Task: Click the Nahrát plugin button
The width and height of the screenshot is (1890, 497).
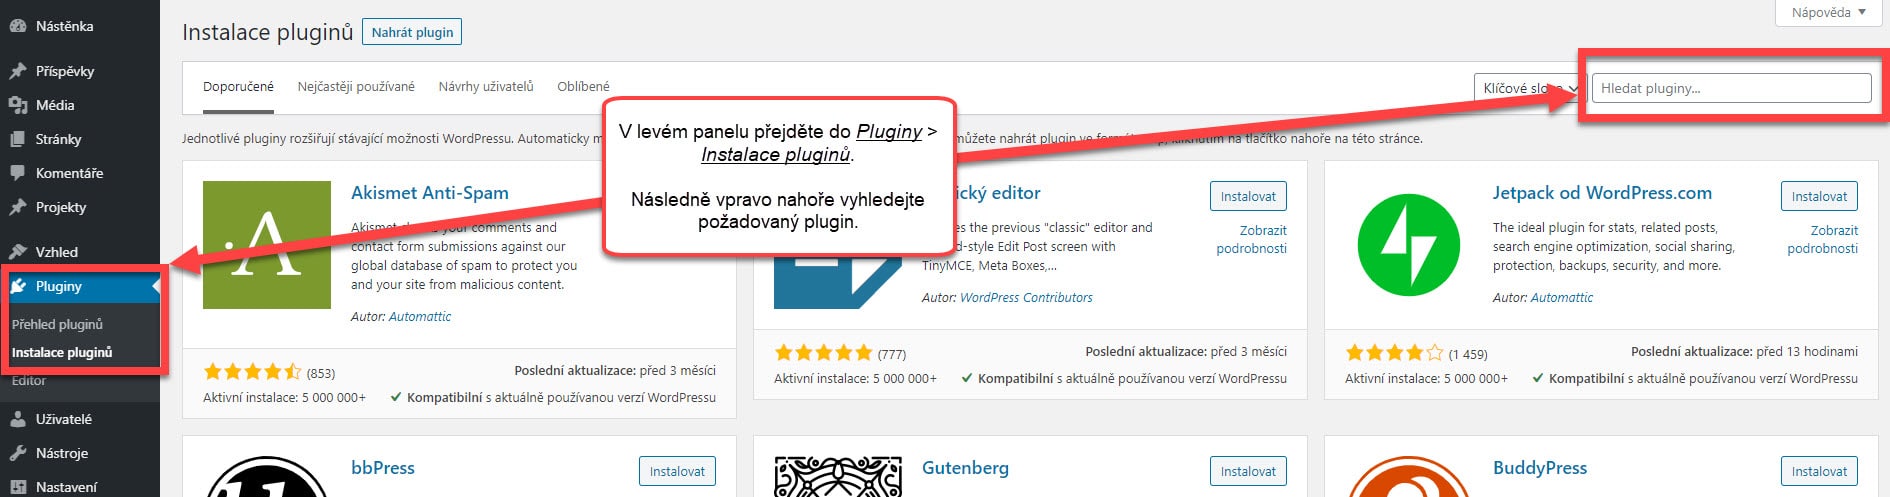Action: (x=412, y=32)
